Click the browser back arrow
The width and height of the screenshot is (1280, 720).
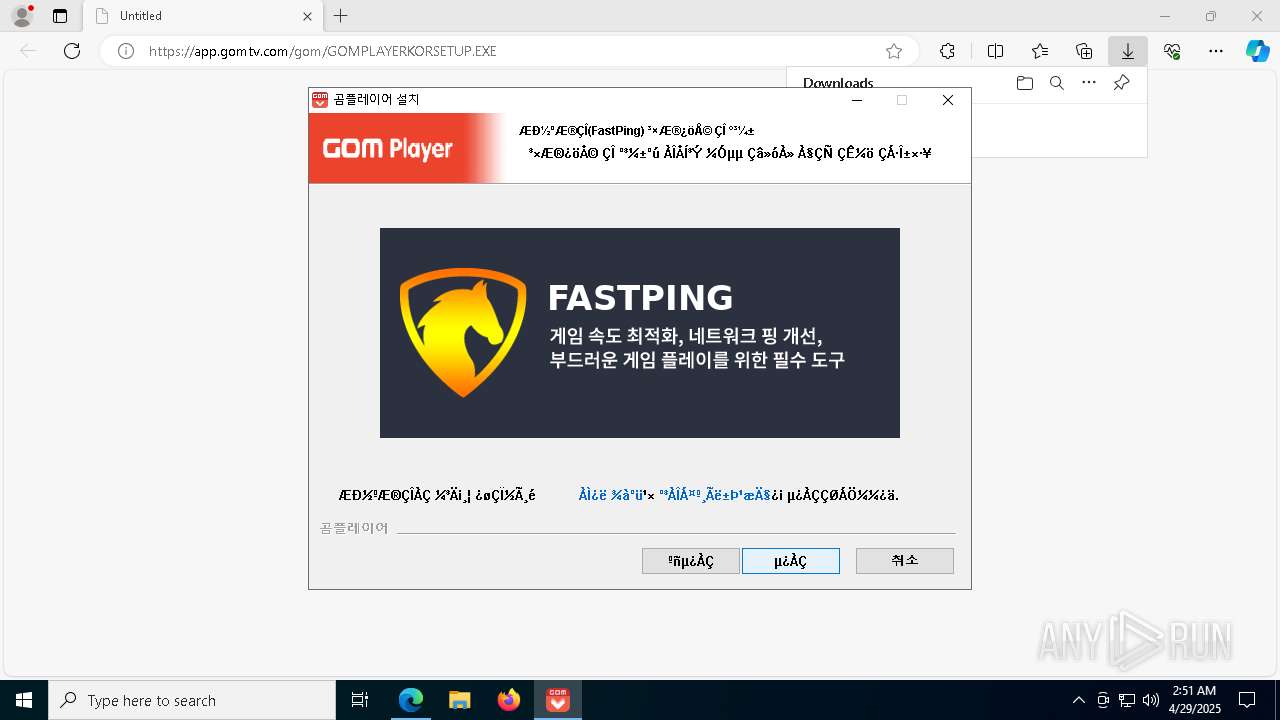28,51
